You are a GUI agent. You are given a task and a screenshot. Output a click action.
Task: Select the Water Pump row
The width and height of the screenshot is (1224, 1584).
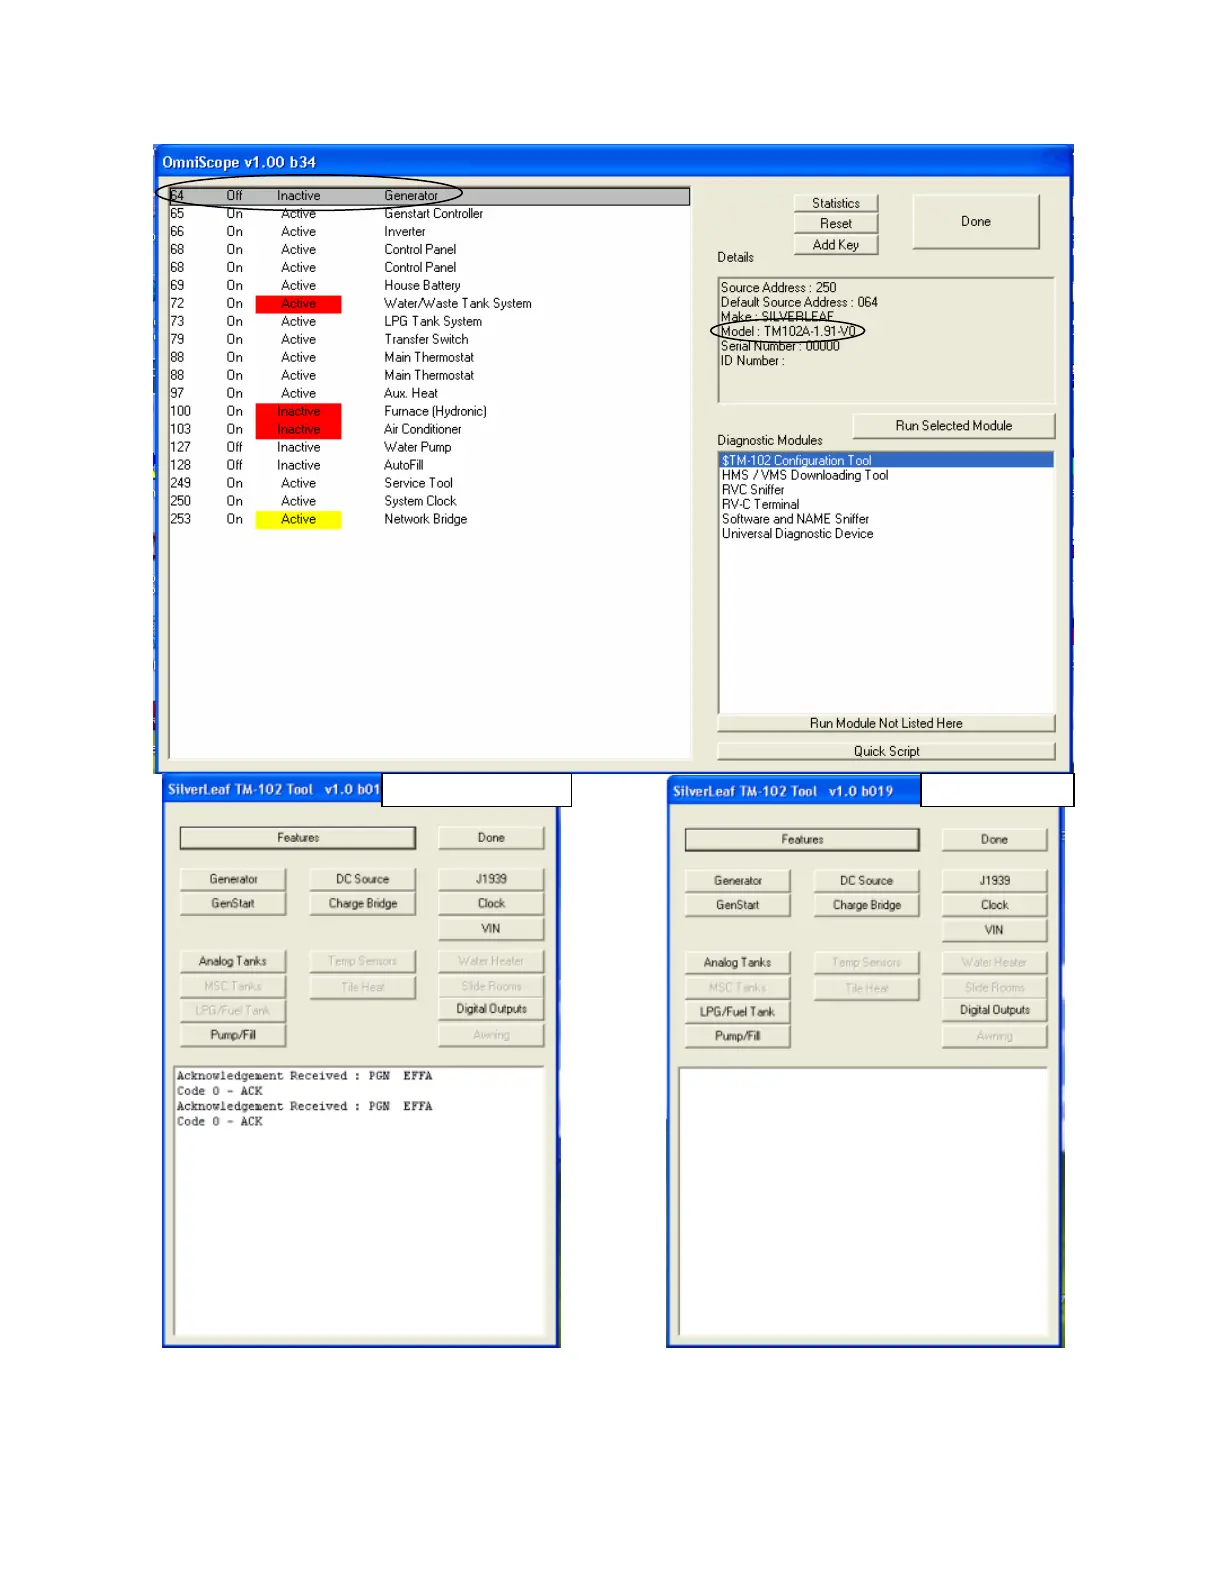click(x=430, y=448)
